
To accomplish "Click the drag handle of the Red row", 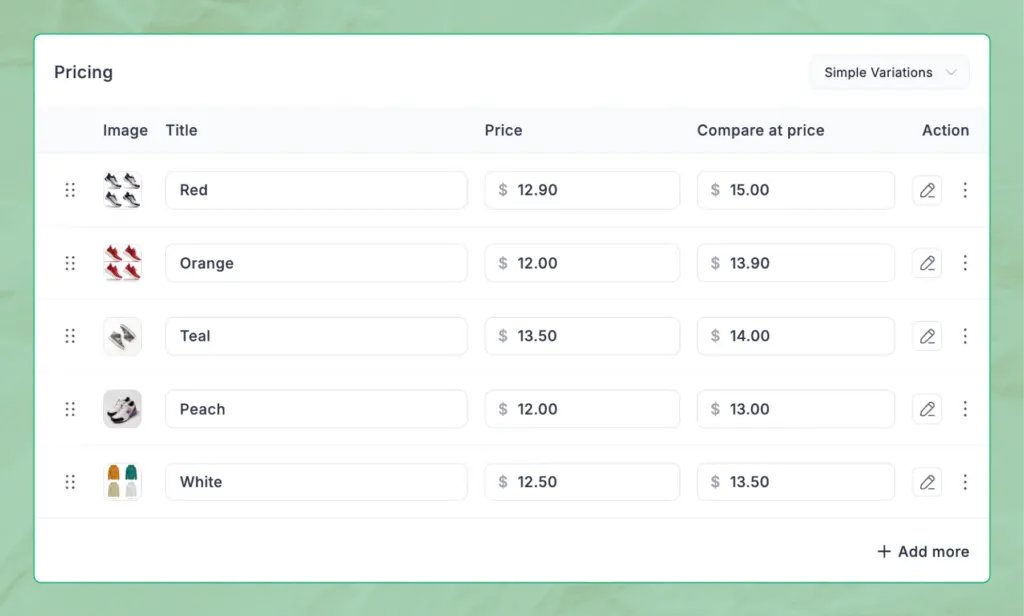I will (70, 190).
